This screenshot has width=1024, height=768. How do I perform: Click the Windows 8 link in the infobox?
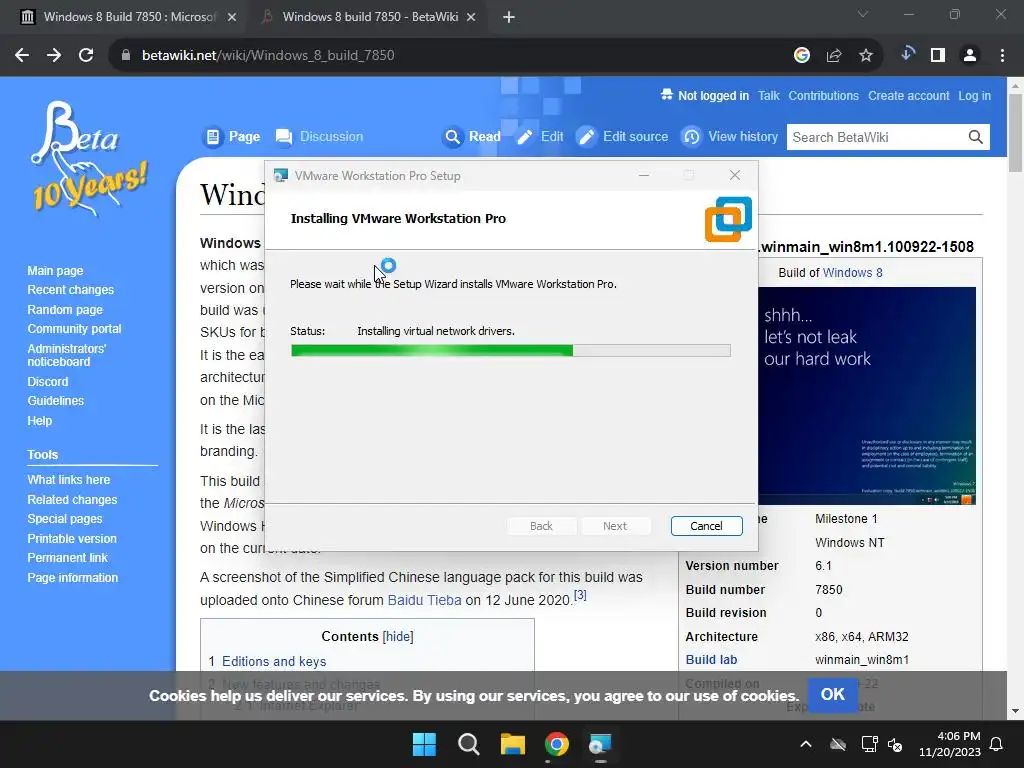point(852,273)
